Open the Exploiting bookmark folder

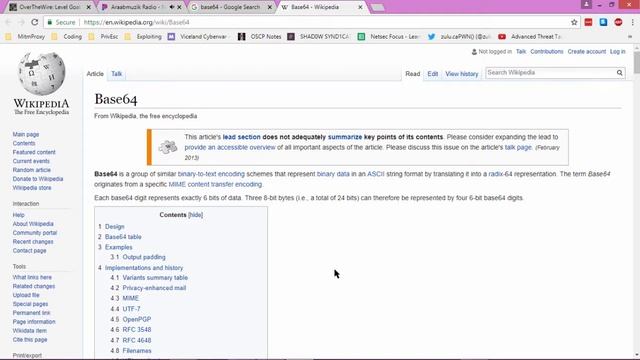143,37
